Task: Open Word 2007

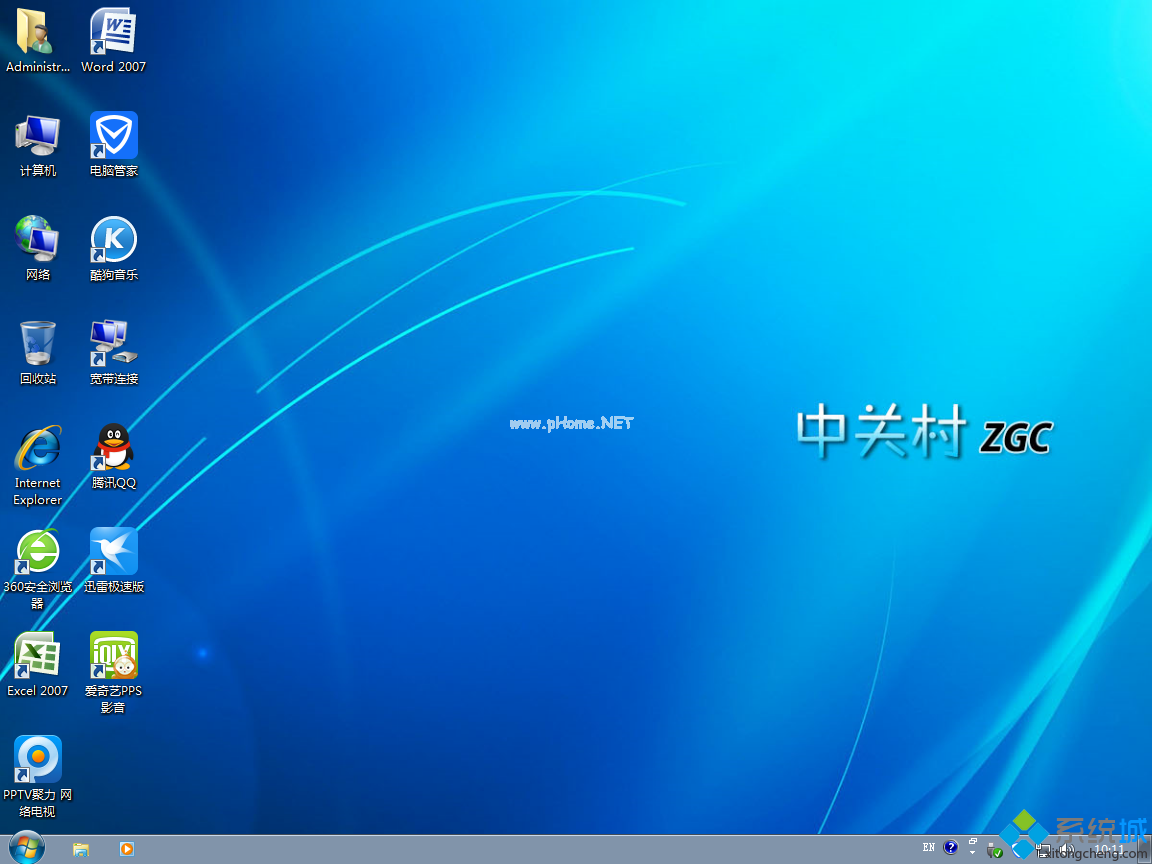Action: click(113, 30)
